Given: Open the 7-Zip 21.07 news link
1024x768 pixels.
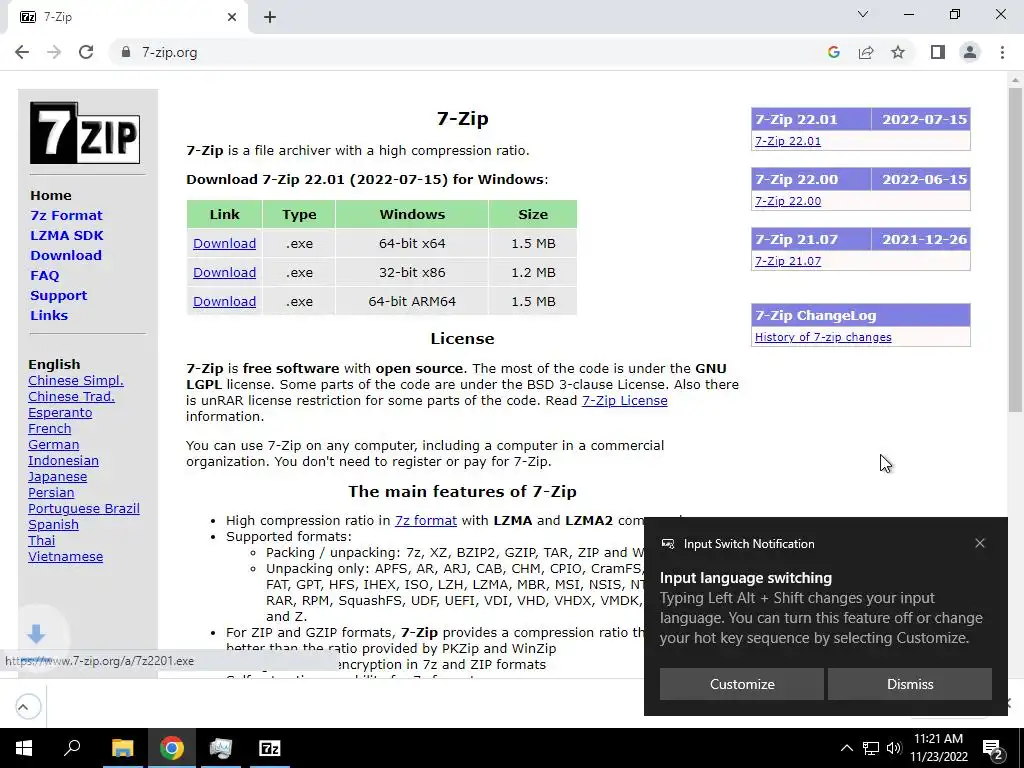Looking at the screenshot, I should pyautogui.click(x=788, y=261).
